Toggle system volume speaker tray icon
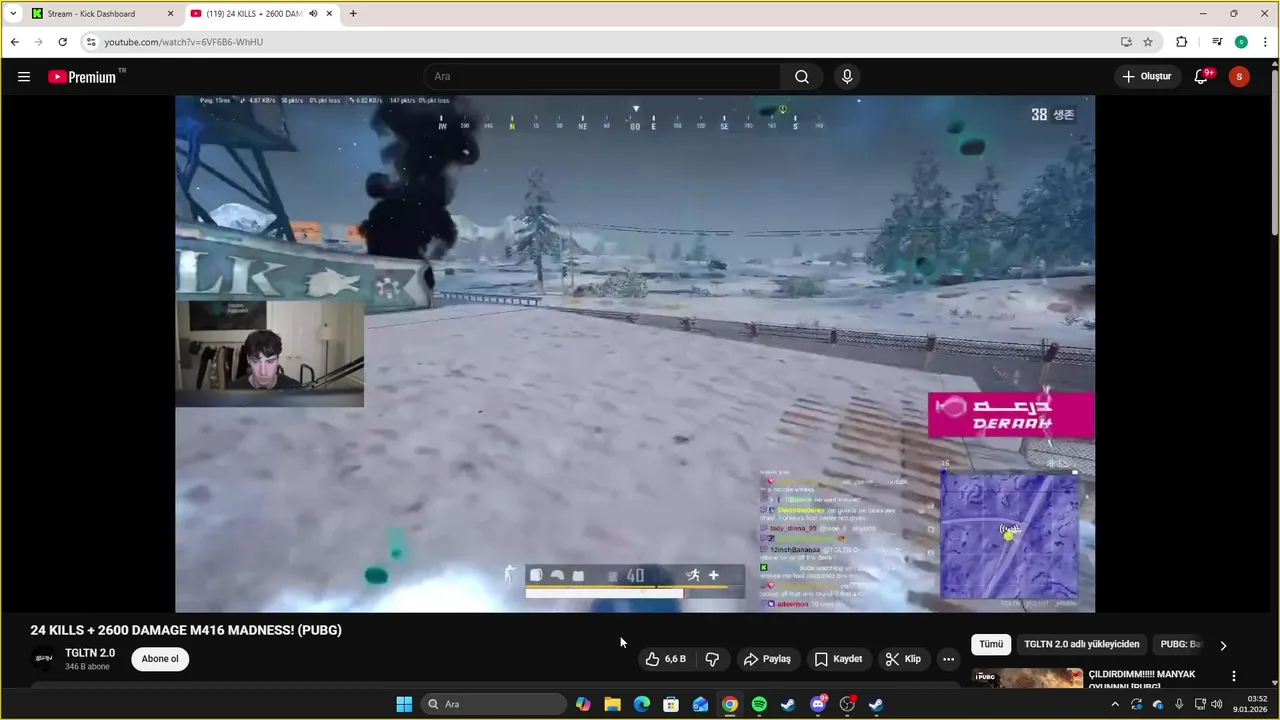The image size is (1280, 720). point(1216,704)
